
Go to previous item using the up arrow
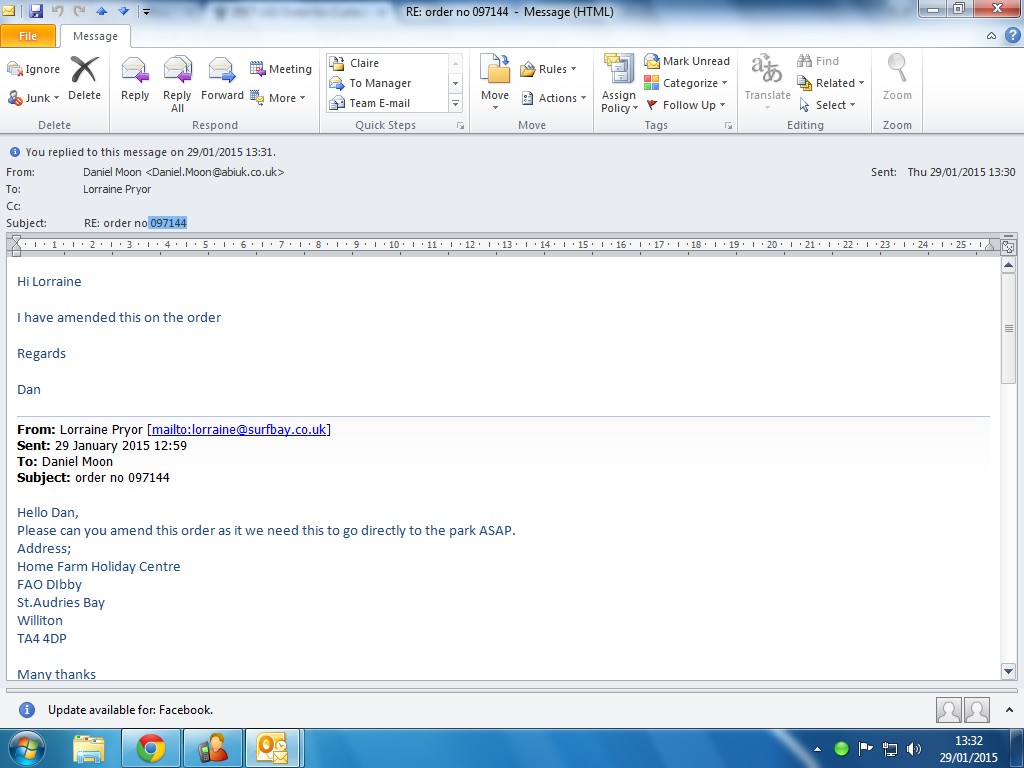click(102, 10)
